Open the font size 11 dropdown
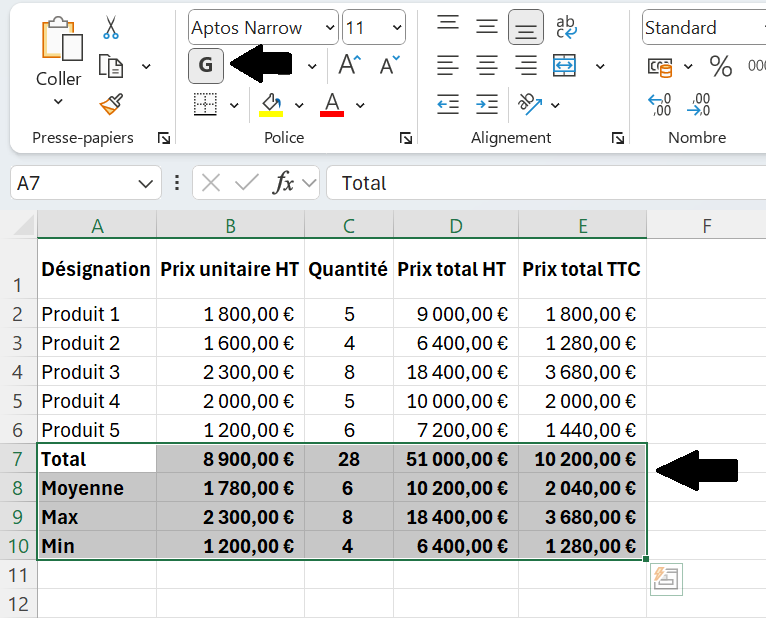 (x=397, y=27)
